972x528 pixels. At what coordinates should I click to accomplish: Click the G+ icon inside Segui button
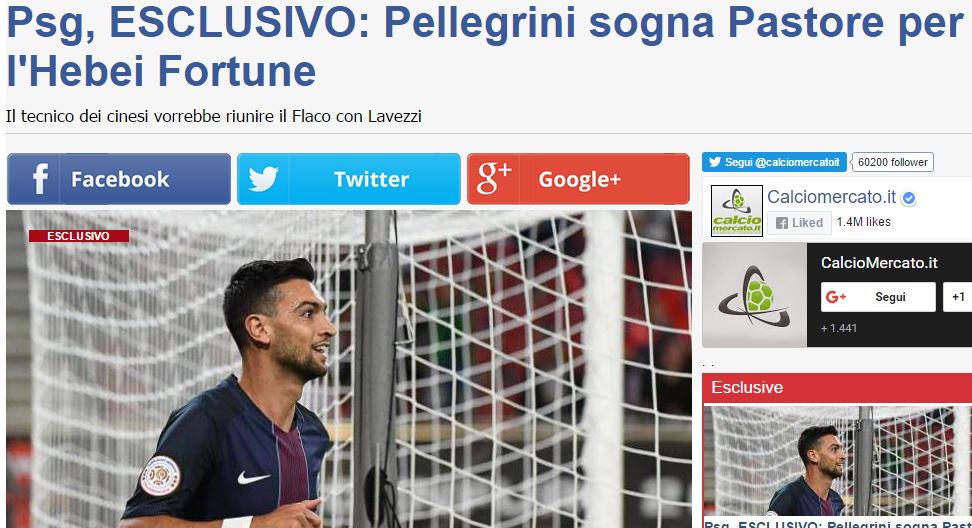tap(836, 297)
